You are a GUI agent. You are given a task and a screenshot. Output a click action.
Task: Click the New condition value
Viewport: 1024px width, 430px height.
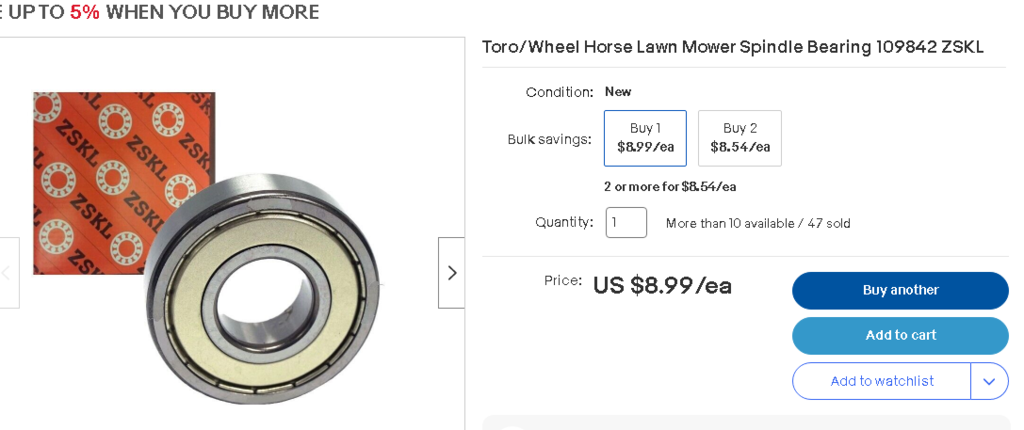[x=618, y=92]
